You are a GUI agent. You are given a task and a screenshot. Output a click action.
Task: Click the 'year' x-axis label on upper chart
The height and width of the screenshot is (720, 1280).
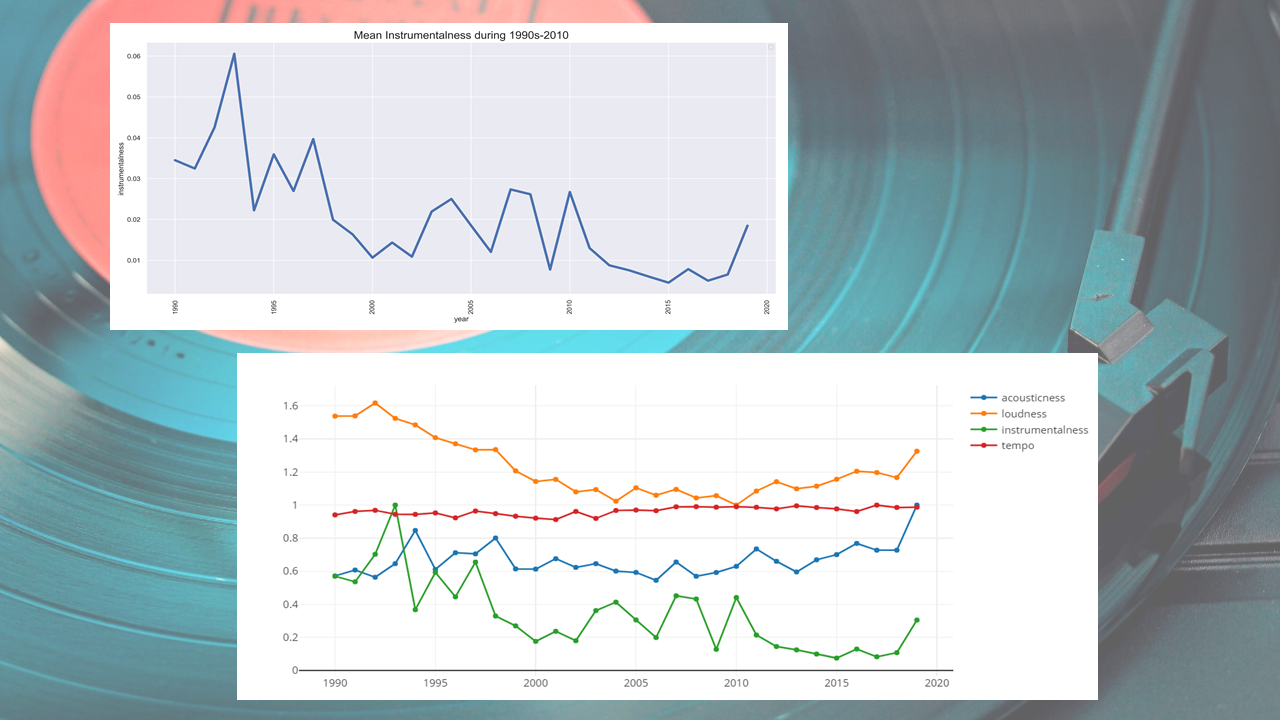click(461, 319)
